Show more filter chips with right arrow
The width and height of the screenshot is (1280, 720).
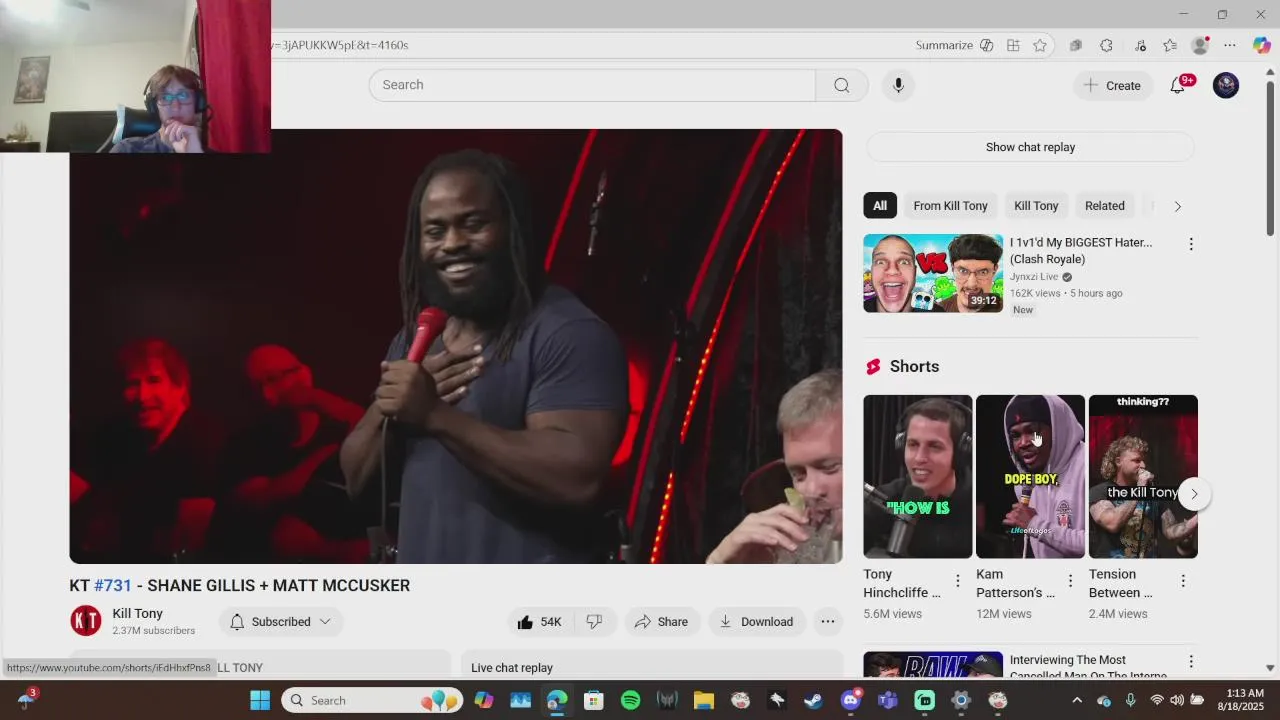tap(1177, 206)
